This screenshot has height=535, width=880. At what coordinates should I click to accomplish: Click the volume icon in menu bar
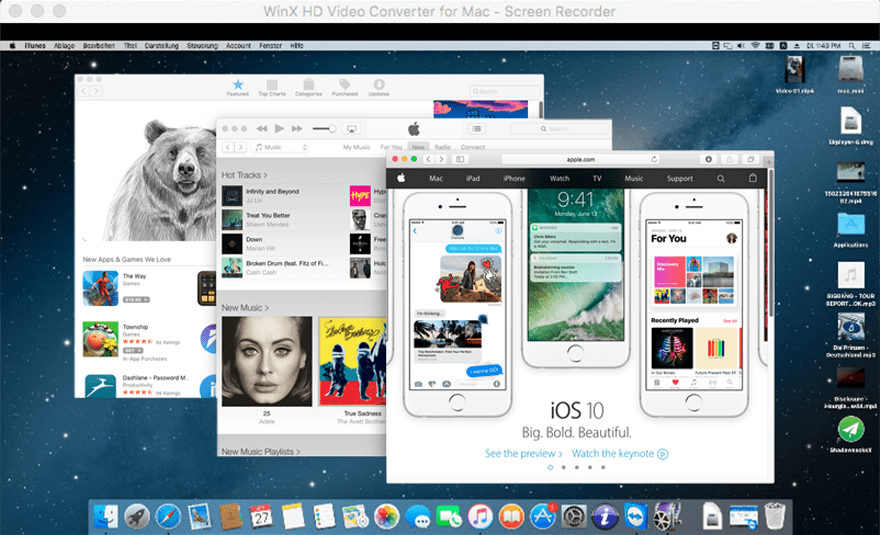741,45
